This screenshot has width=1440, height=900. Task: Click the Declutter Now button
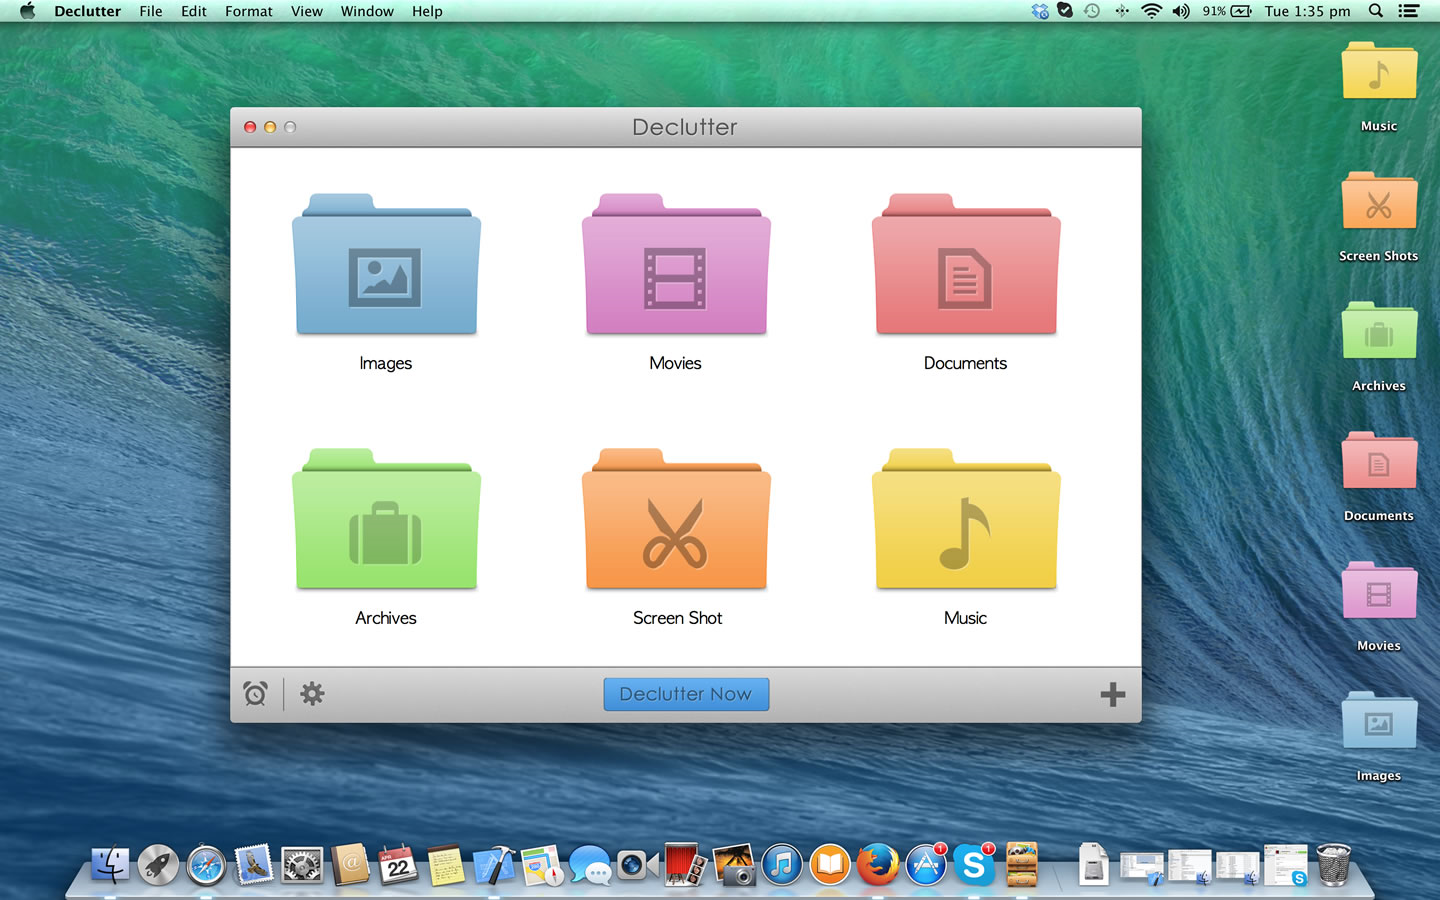click(686, 694)
